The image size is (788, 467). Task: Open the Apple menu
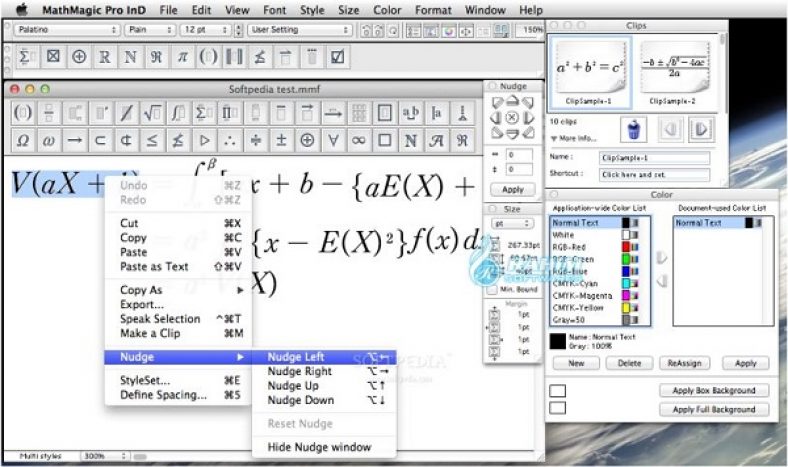coord(22,10)
